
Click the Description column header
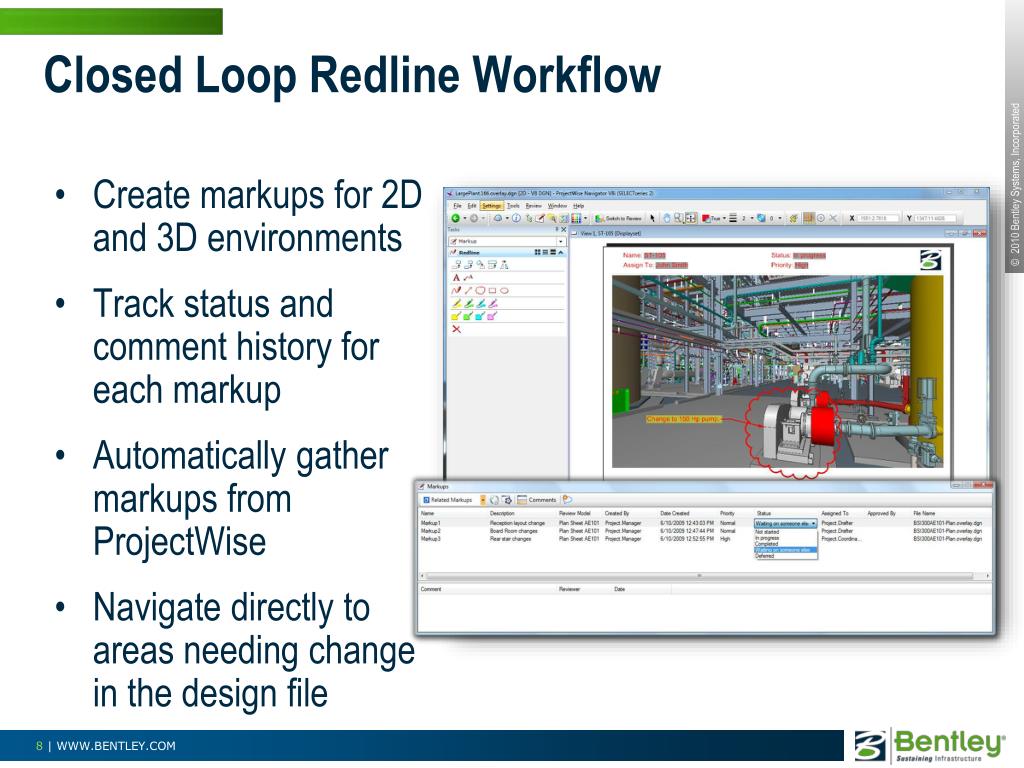502,513
